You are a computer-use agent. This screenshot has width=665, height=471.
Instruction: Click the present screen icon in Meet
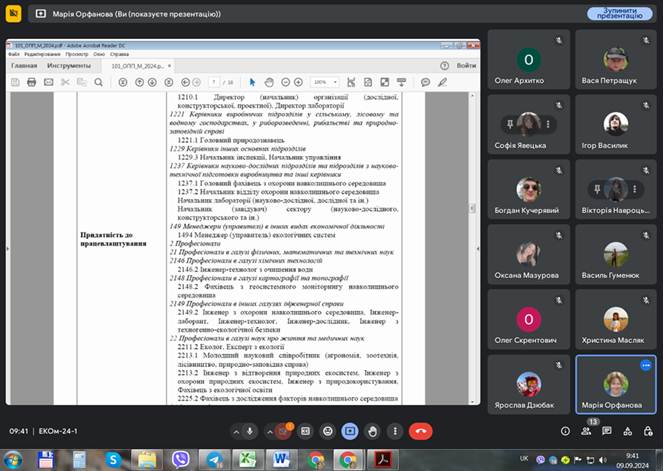click(350, 431)
